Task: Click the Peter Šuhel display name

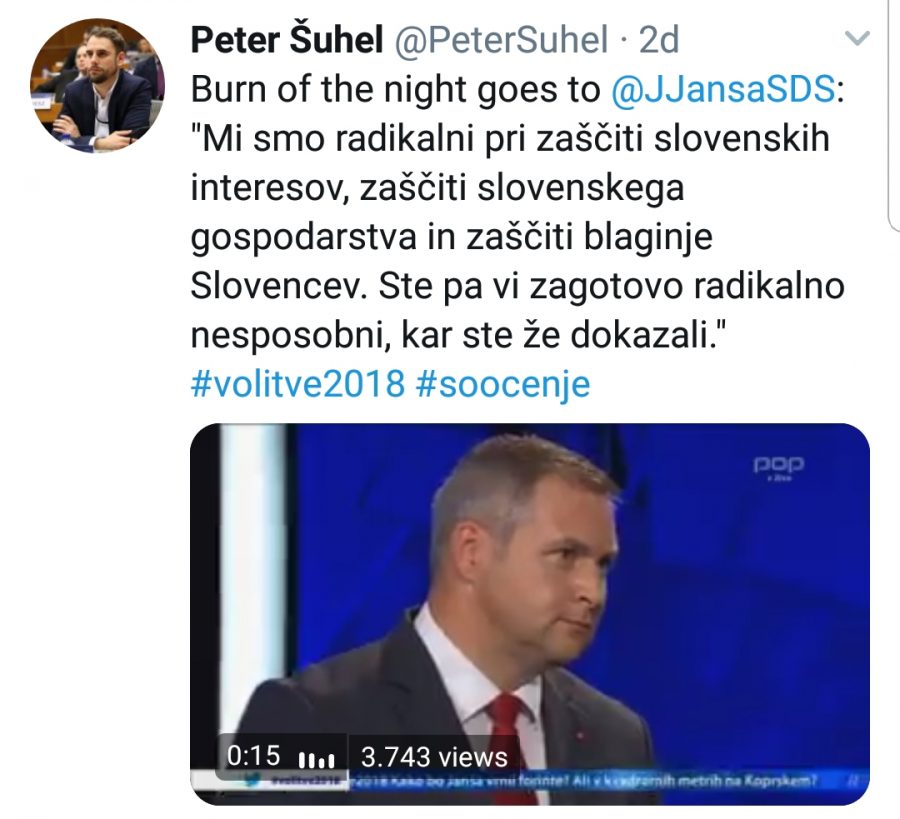Action: 286,40
